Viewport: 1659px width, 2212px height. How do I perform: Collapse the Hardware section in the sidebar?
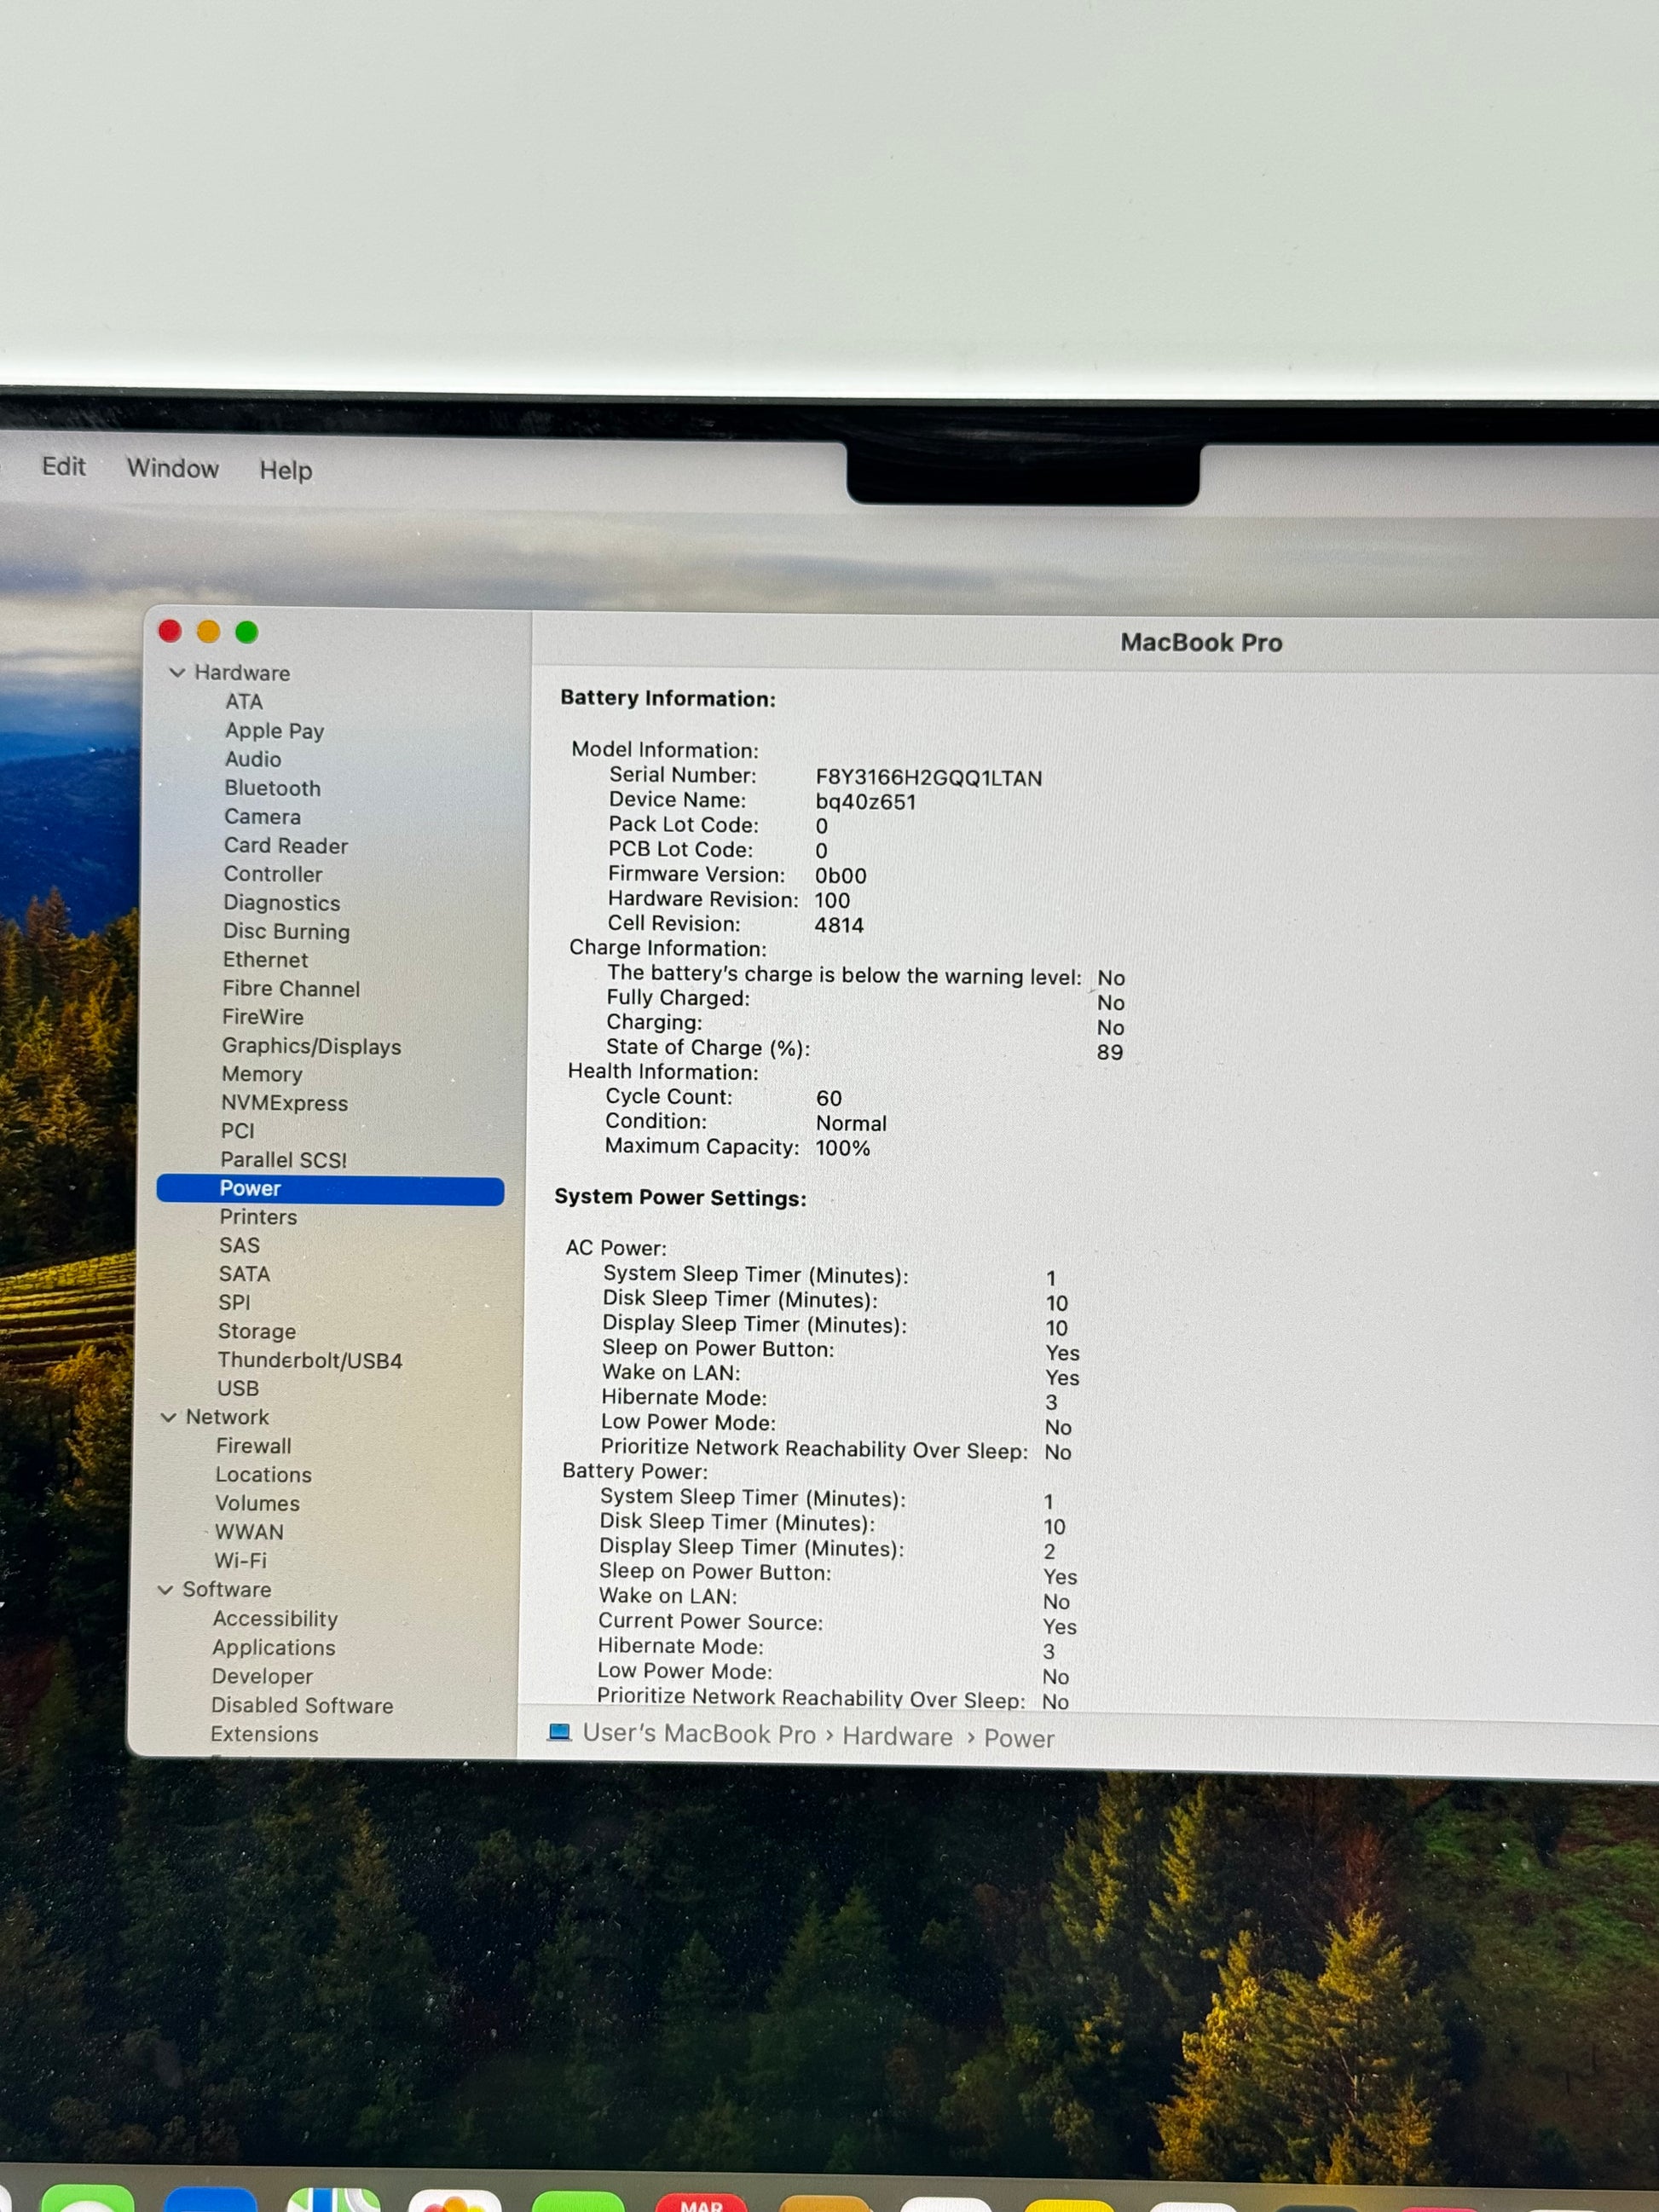(177, 672)
